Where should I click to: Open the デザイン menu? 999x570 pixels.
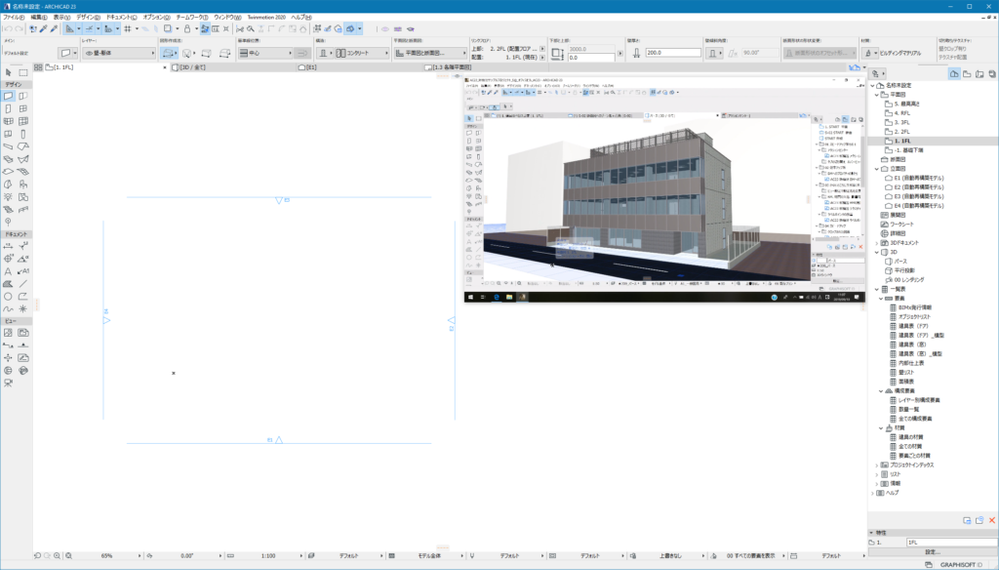(88, 17)
